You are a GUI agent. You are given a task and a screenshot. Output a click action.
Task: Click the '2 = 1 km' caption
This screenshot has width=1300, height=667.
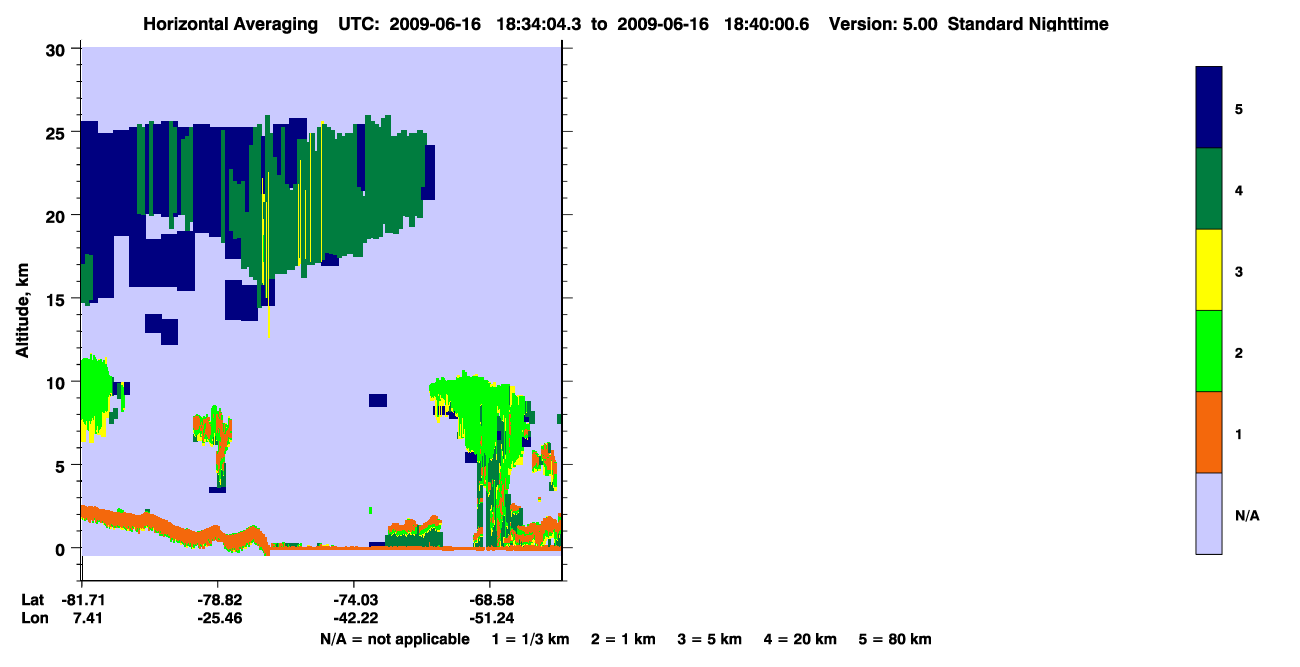(x=623, y=639)
